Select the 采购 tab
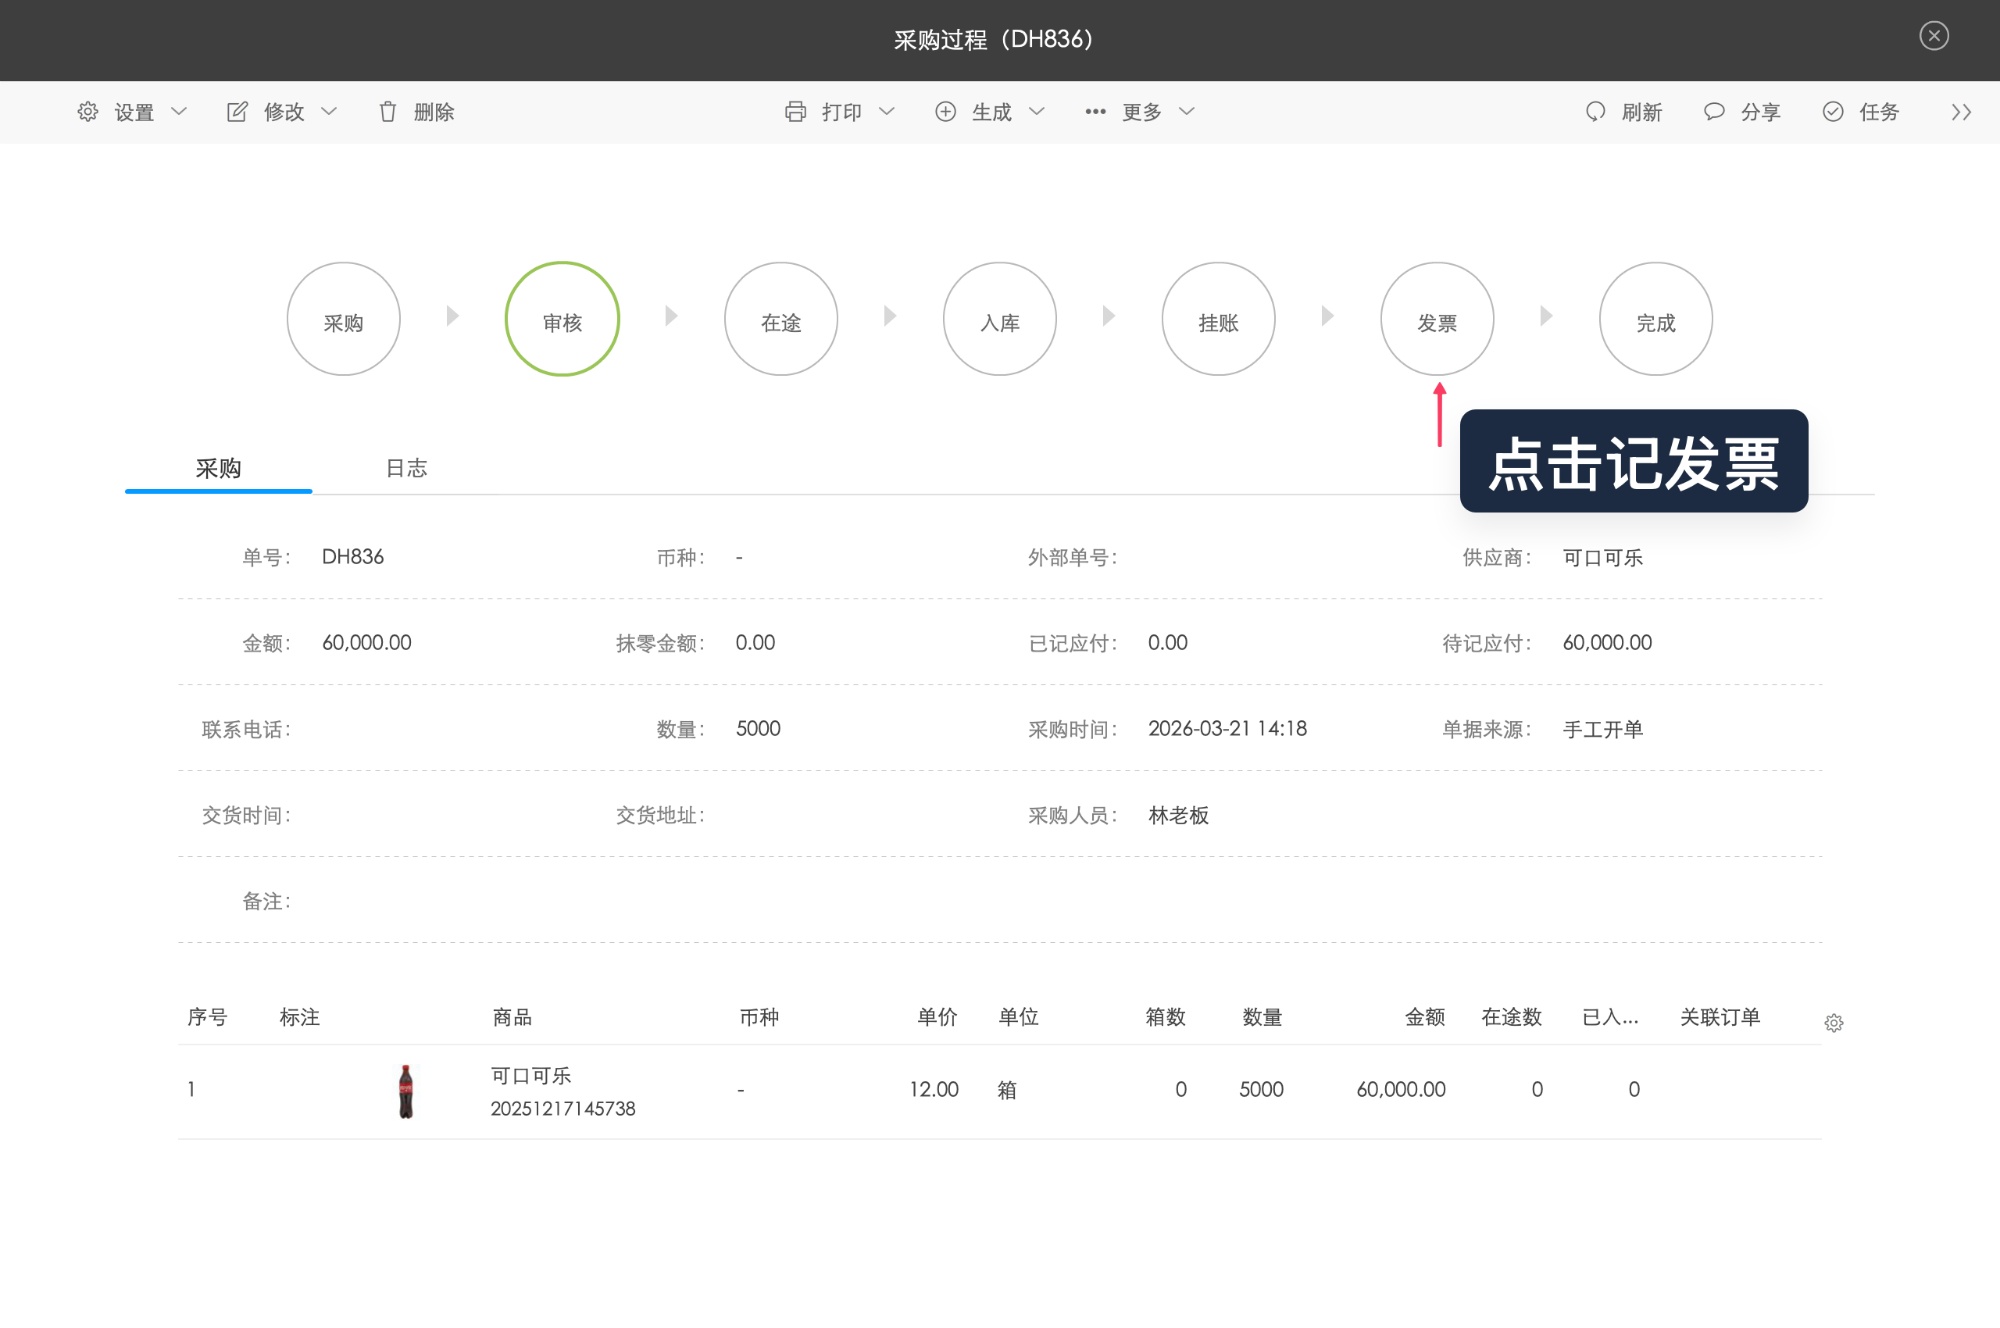 [x=217, y=468]
